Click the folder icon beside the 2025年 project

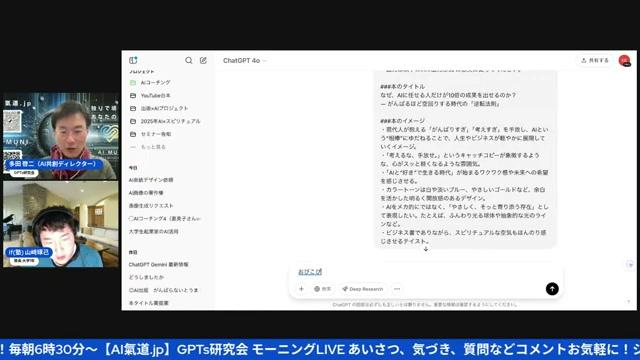point(133,121)
